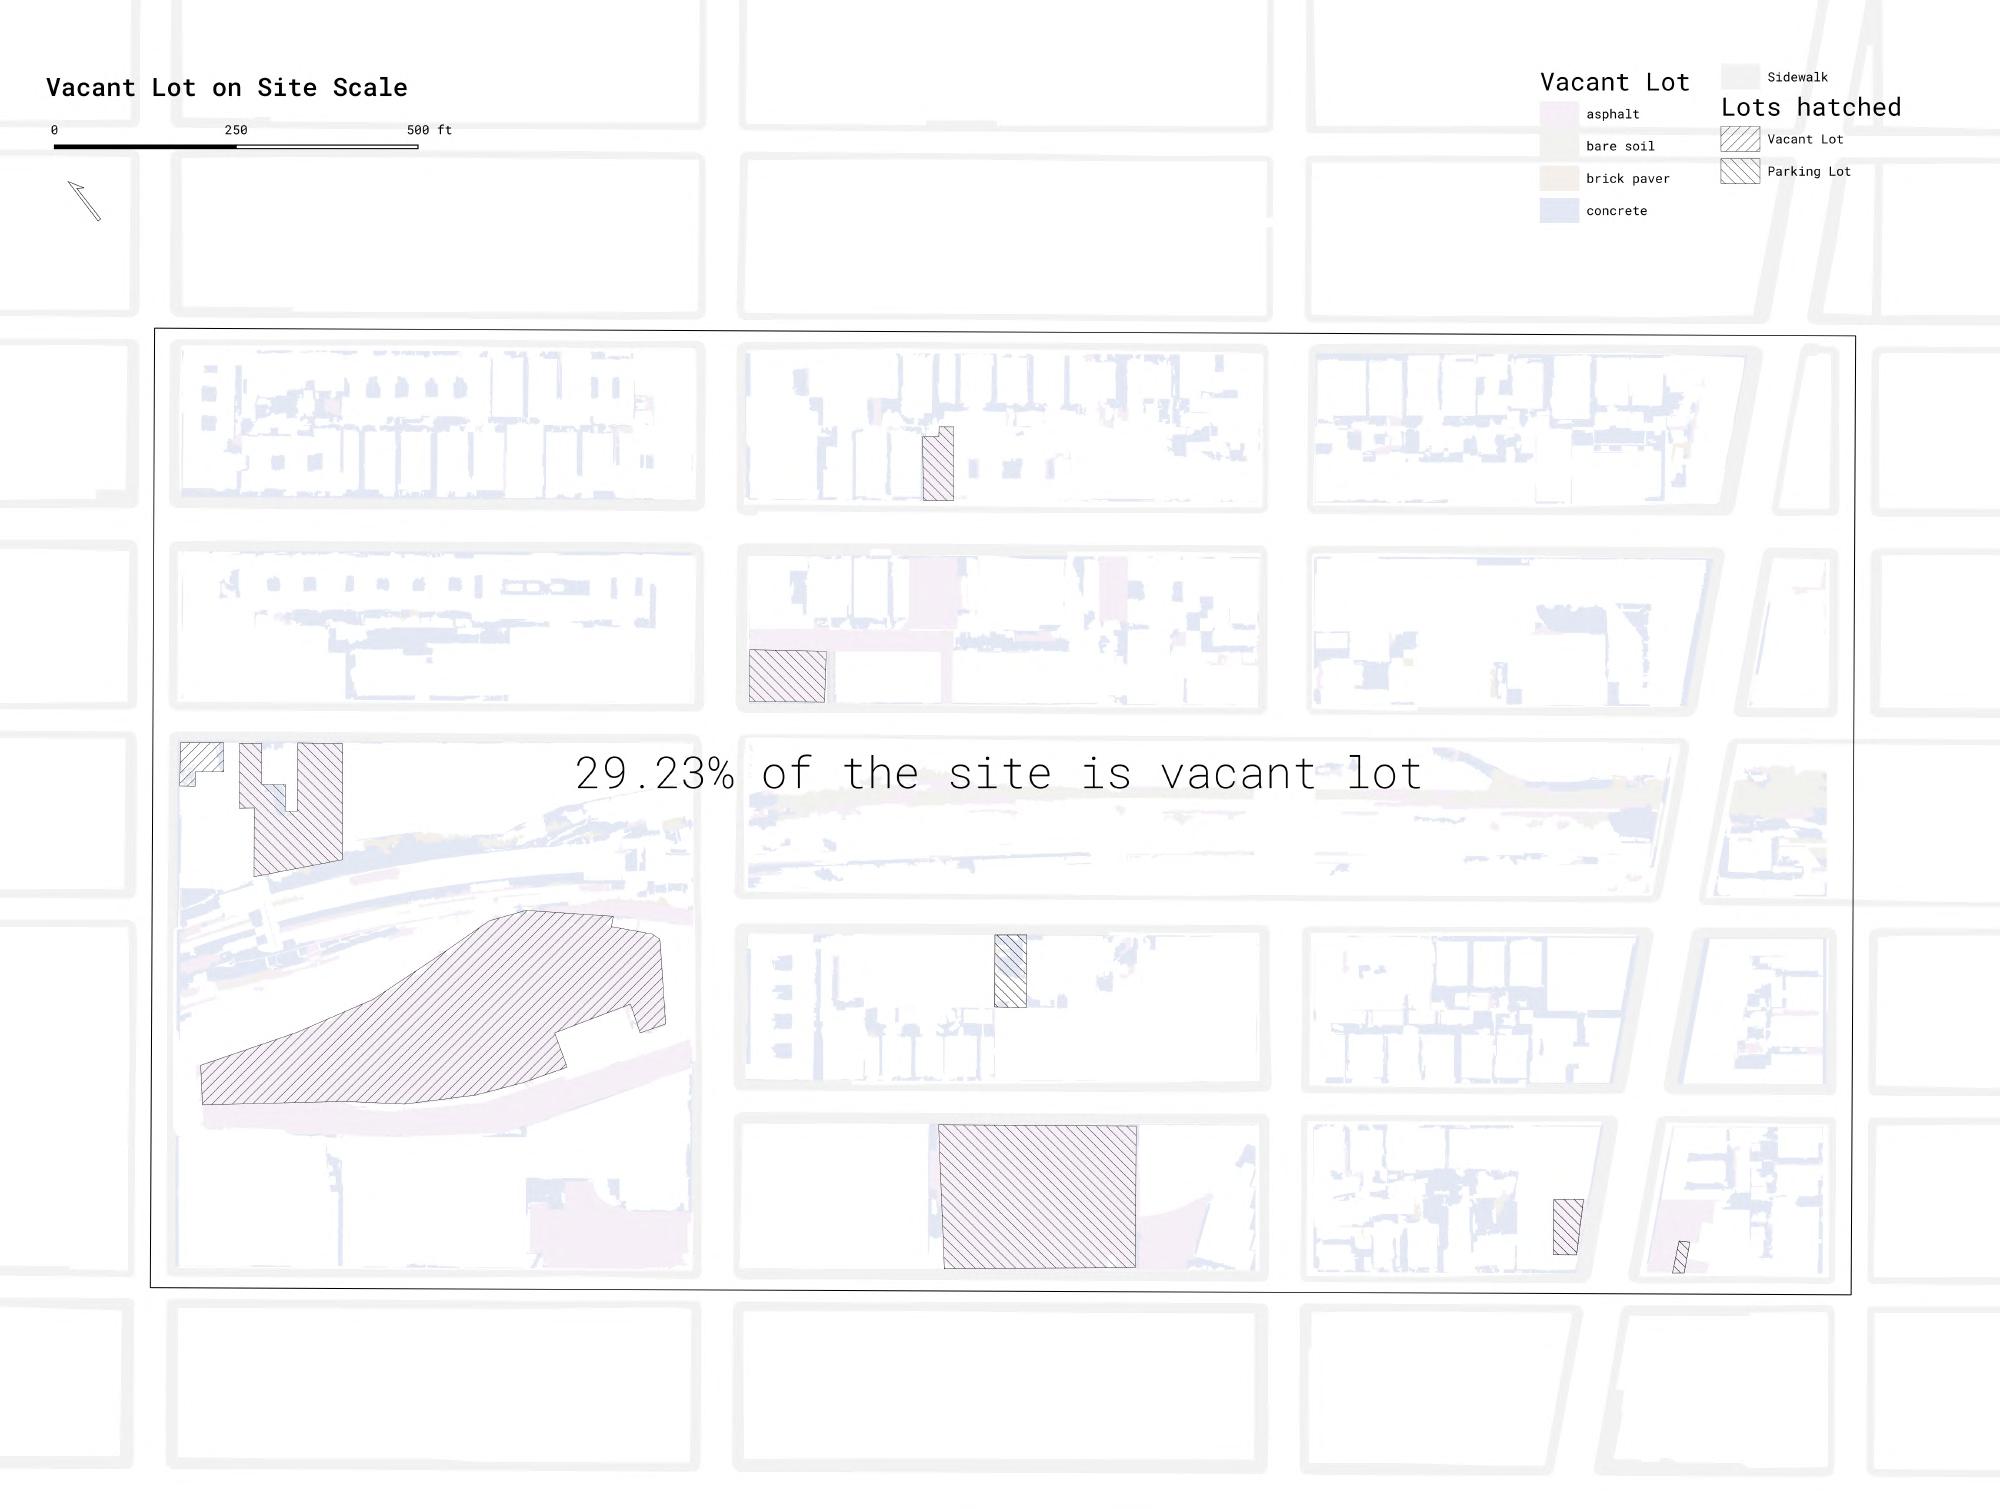Click the small hatched lot in top-middle block
Viewport: 2000px width, 1509px height.
tap(938, 467)
